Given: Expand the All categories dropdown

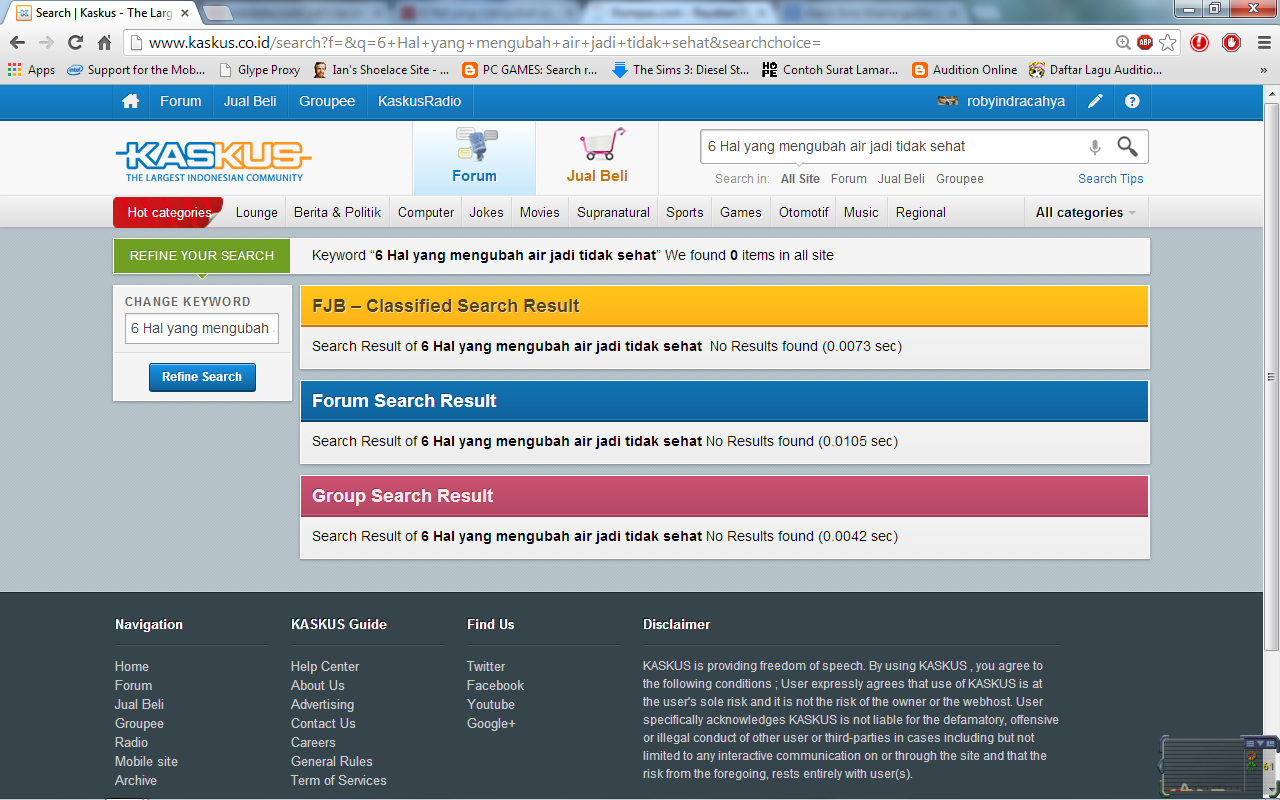Looking at the screenshot, I should pos(1086,212).
